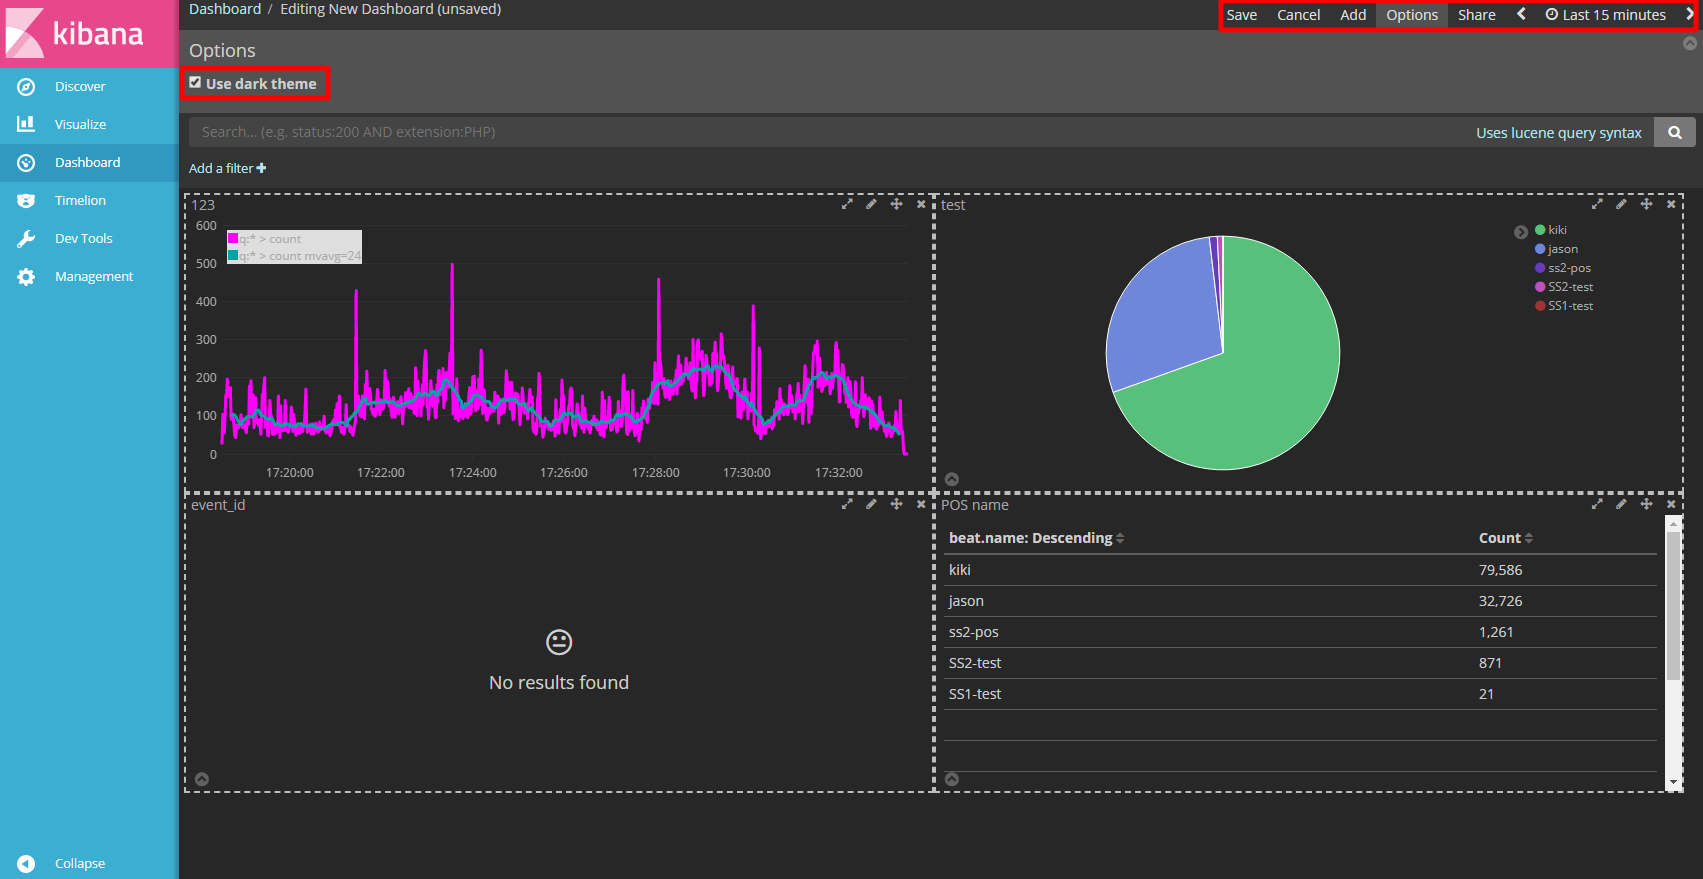This screenshot has height=879, width=1703.
Task: Click Share in the top menu
Action: pos(1477,15)
